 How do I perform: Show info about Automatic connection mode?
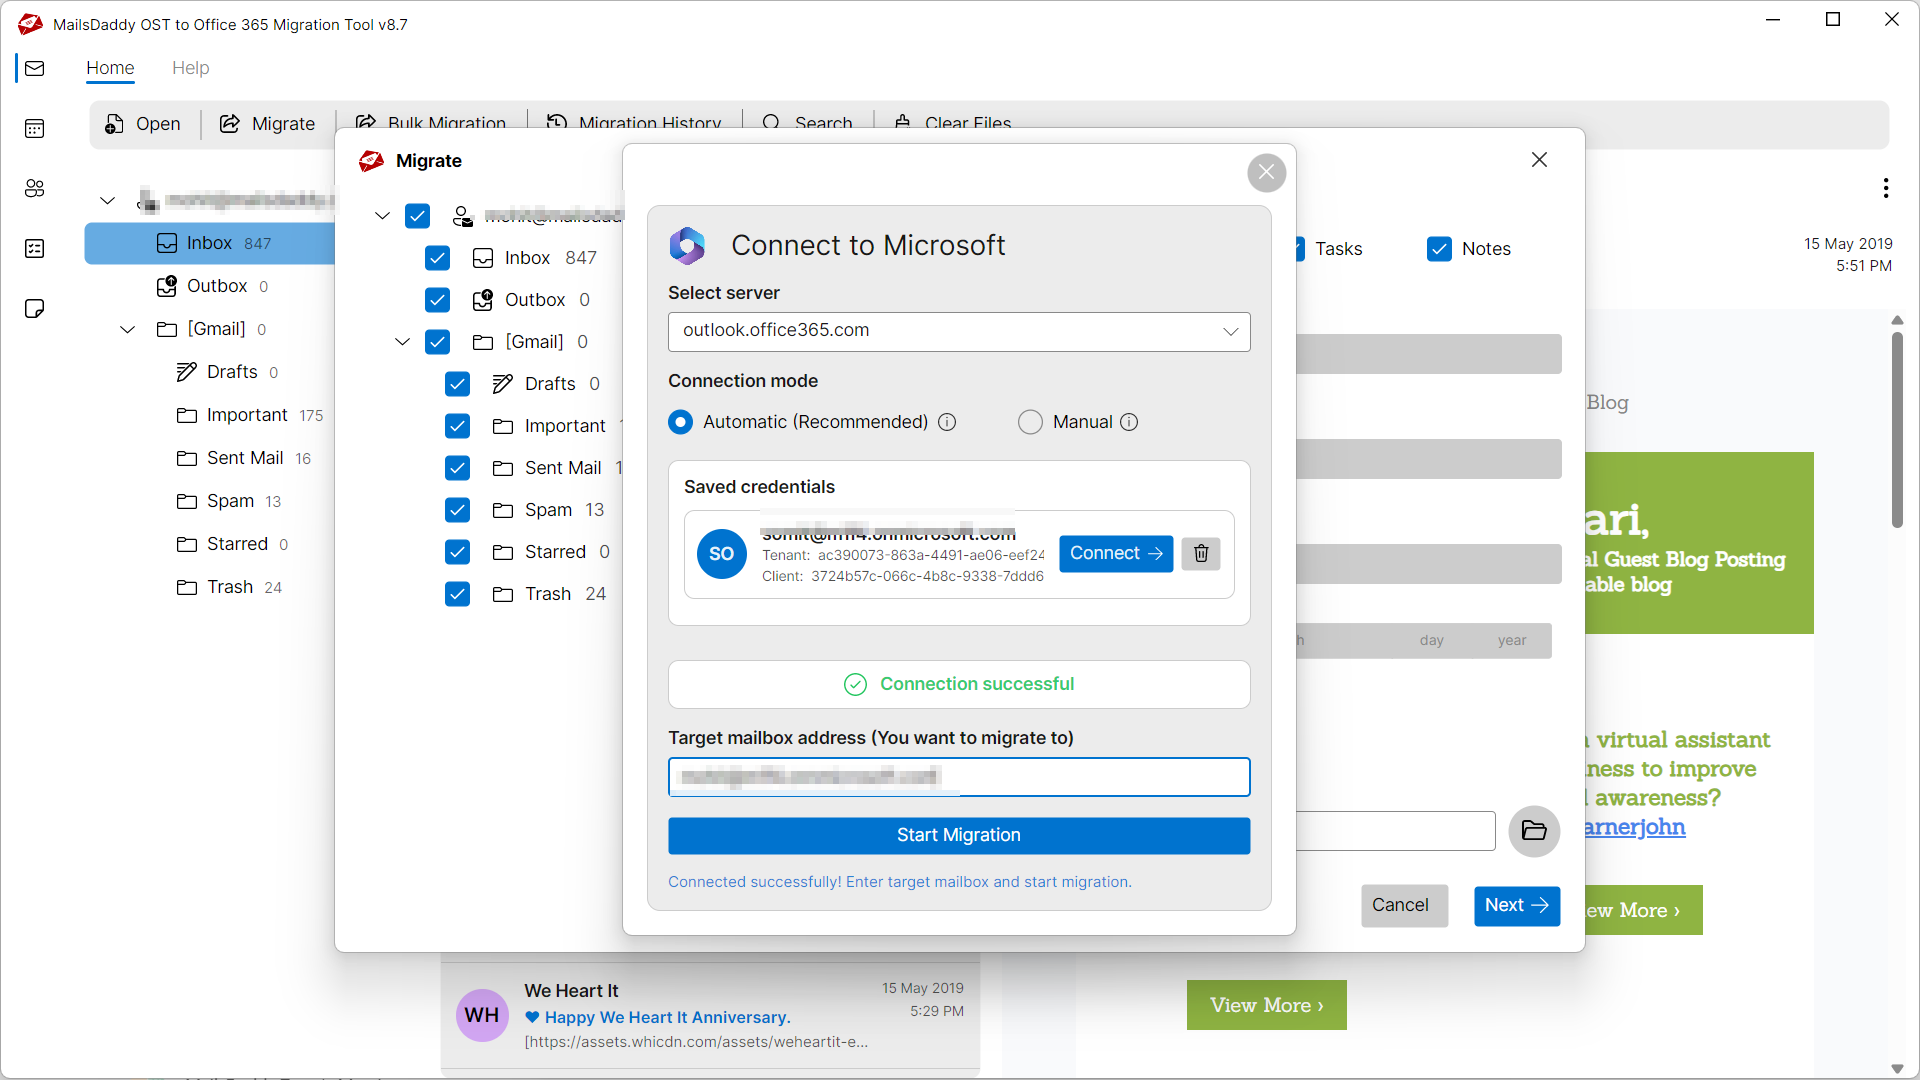point(947,422)
